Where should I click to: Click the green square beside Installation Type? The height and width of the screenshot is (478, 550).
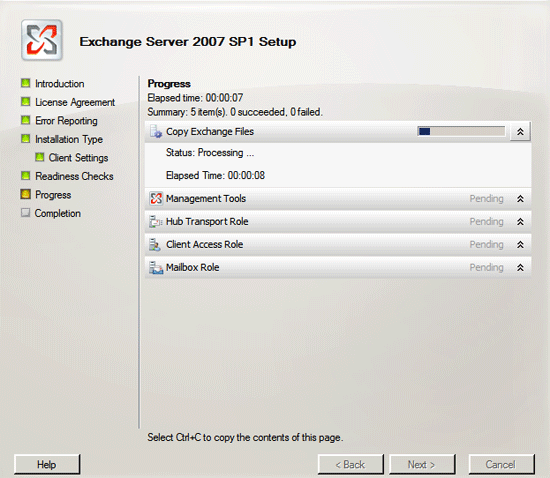click(x=25, y=139)
